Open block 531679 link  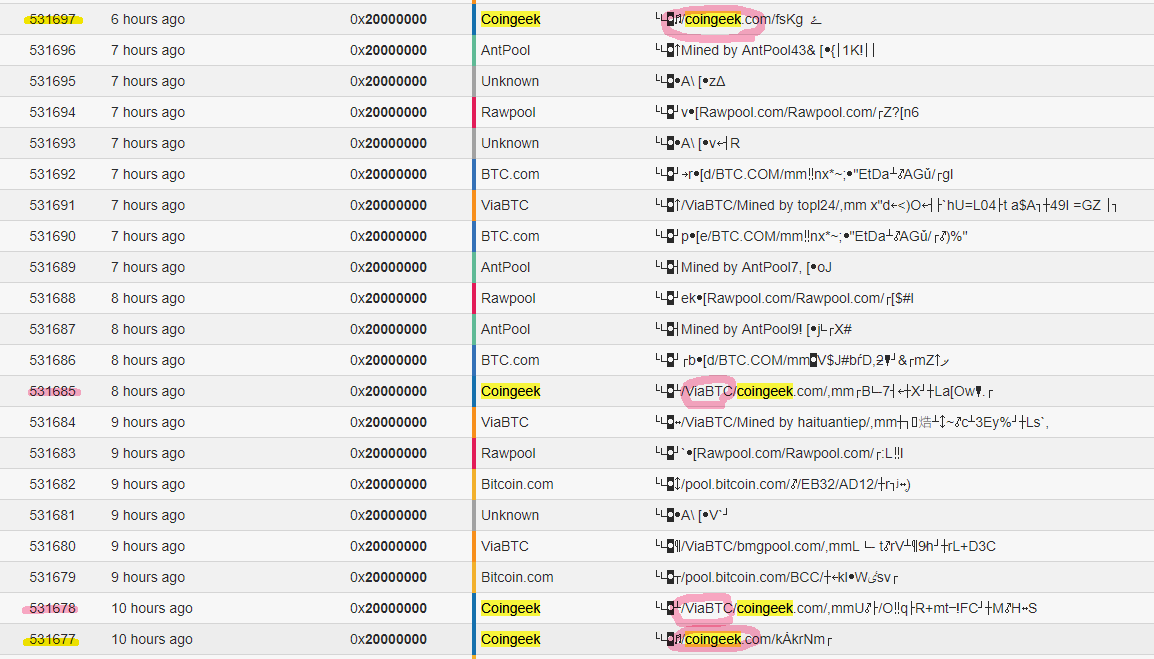coord(52,577)
